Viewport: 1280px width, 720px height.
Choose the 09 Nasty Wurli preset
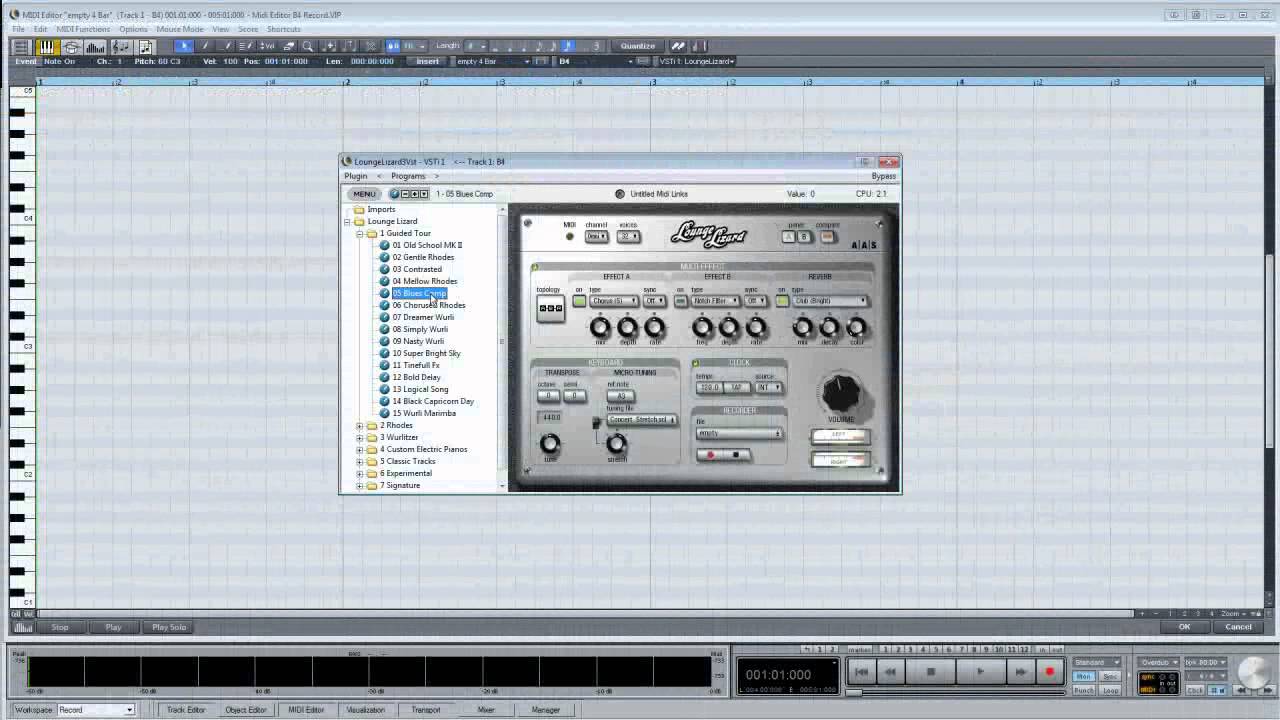418,341
